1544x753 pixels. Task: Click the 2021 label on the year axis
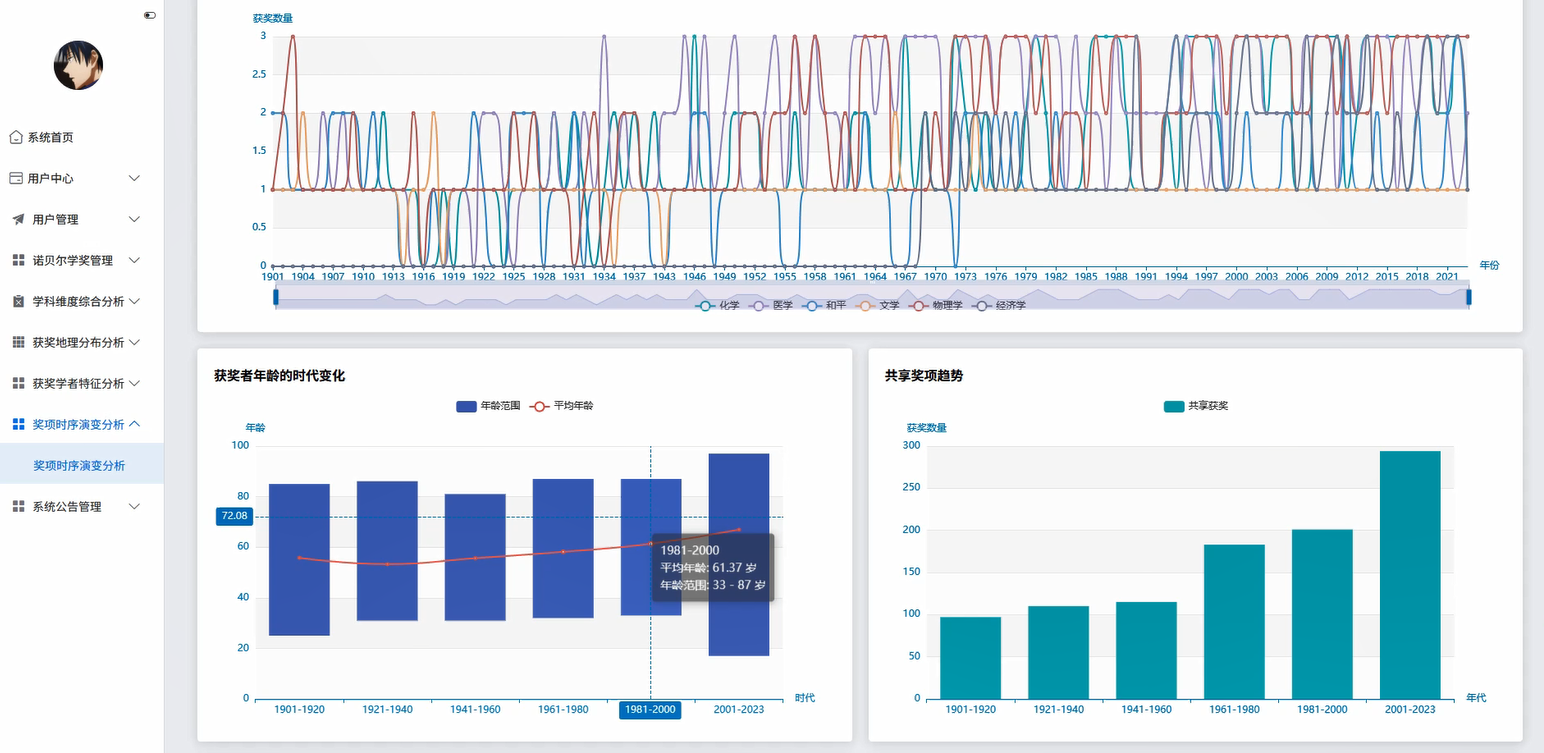tap(1447, 276)
